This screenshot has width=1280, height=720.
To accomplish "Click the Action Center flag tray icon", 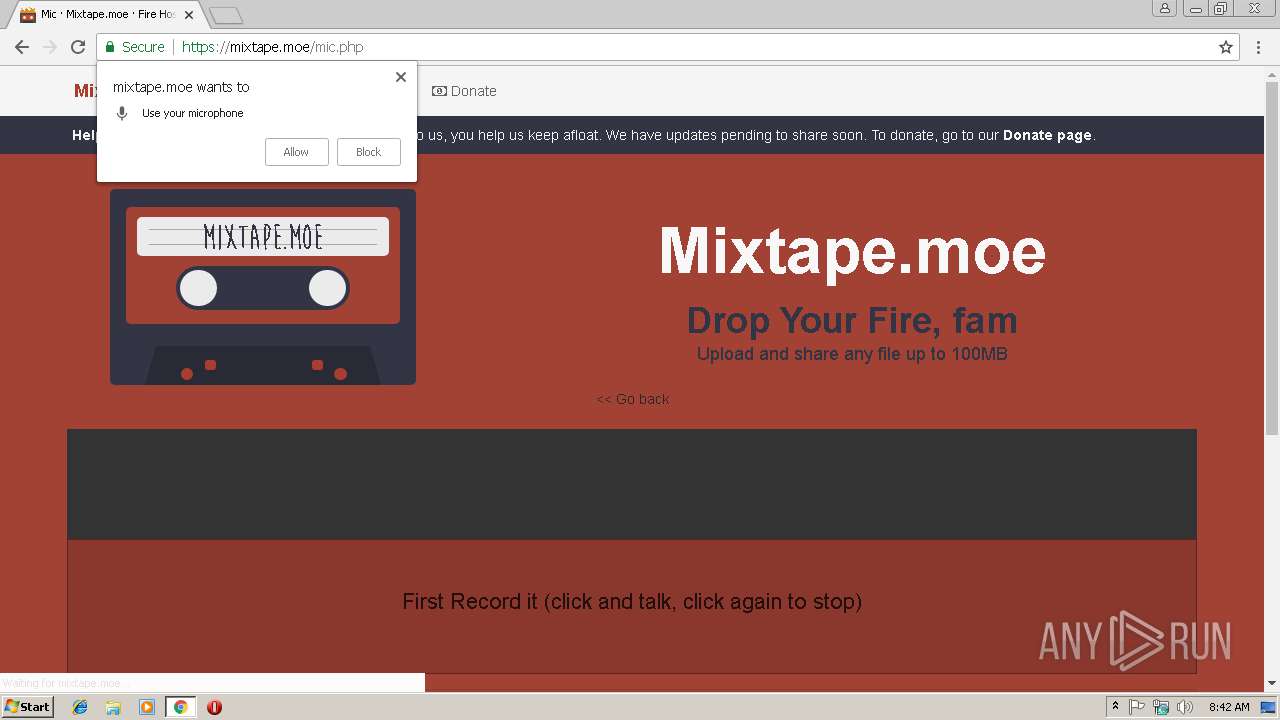I will pyautogui.click(x=1137, y=707).
